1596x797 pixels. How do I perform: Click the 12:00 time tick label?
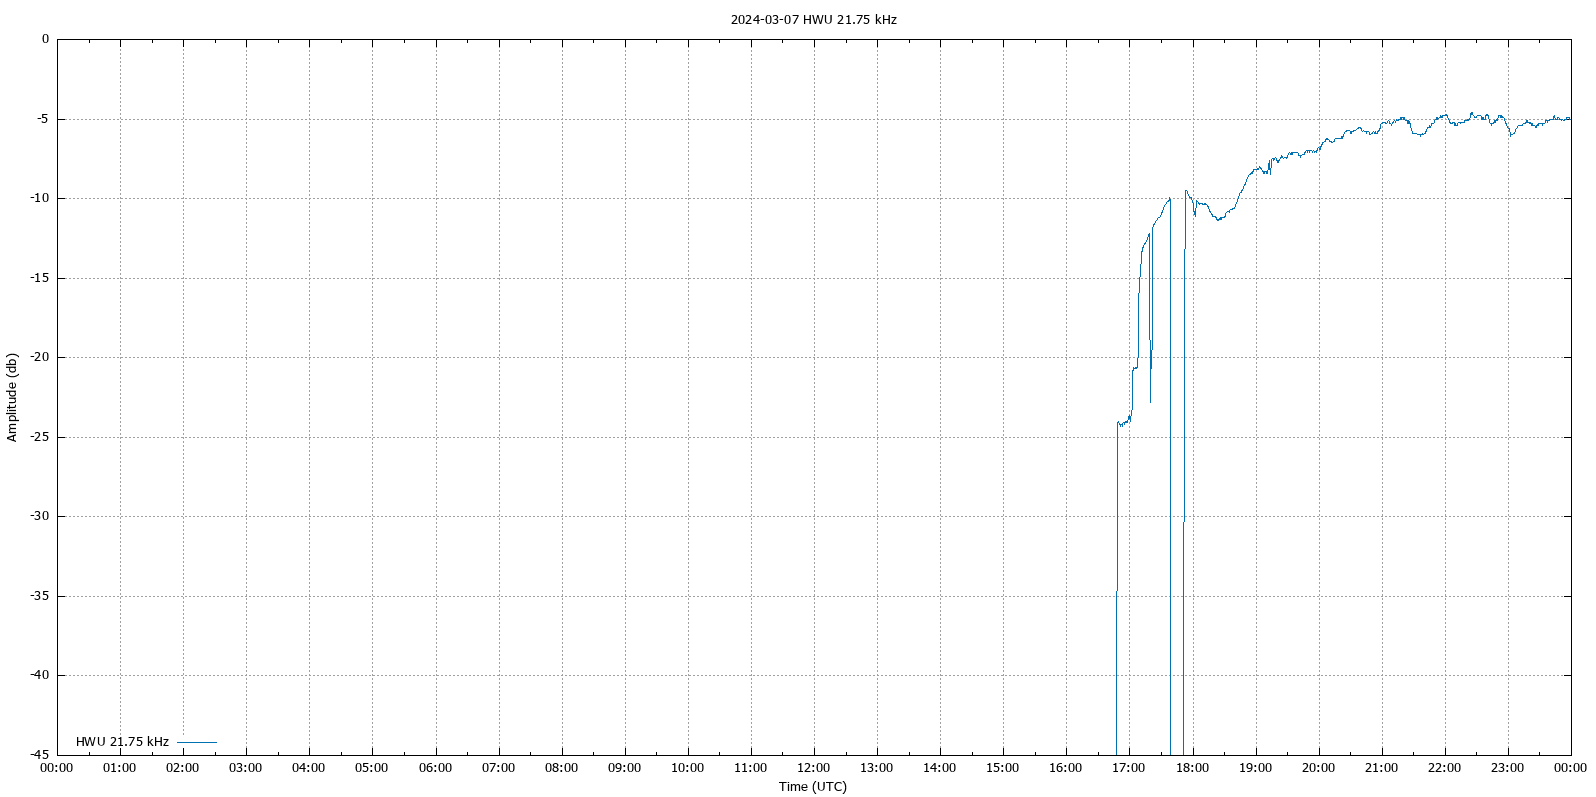coord(813,768)
